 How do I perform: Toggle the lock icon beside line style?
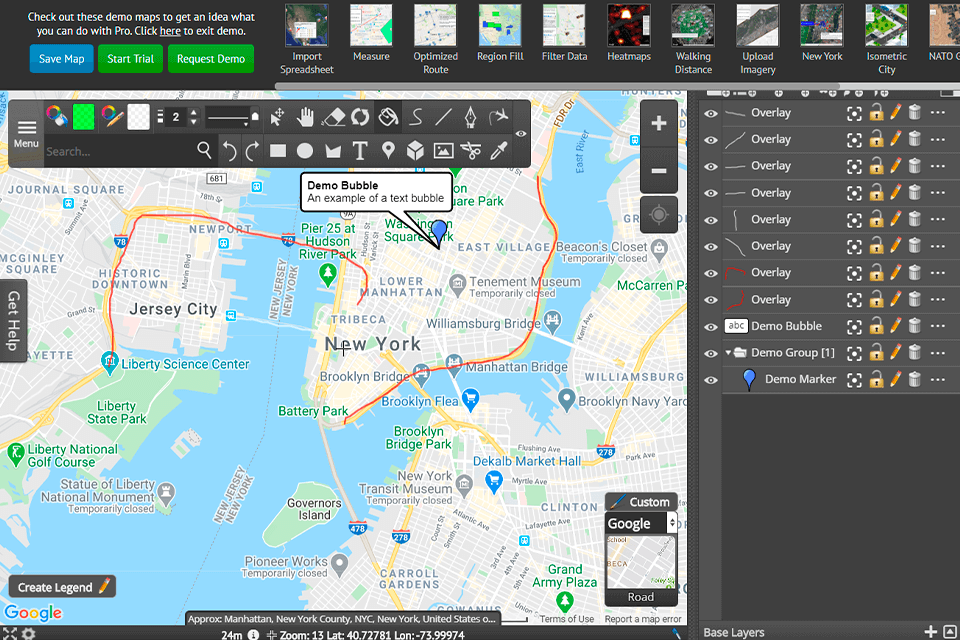(255, 116)
